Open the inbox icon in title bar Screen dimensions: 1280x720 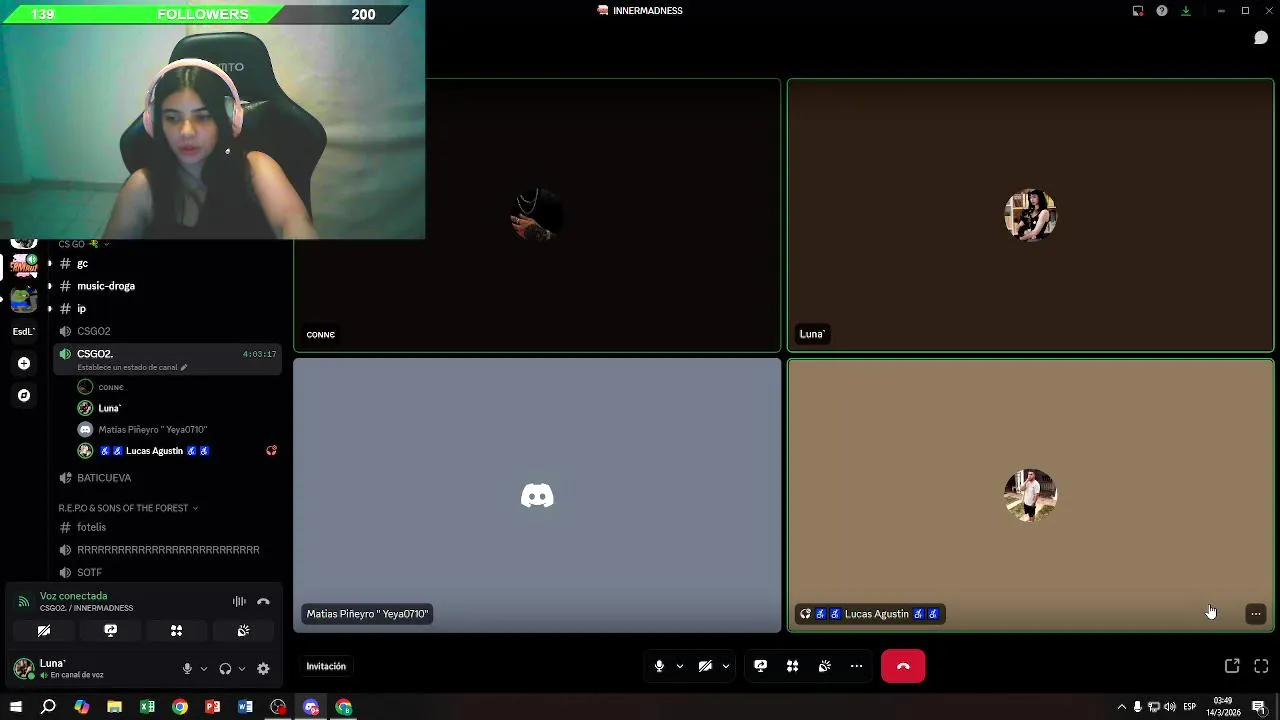[x=1138, y=11]
